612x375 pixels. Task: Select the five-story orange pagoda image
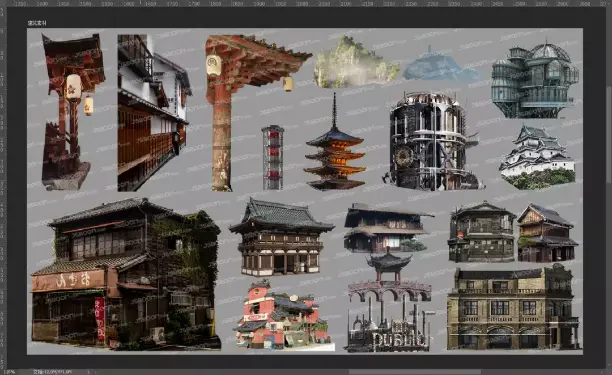pos(335,142)
